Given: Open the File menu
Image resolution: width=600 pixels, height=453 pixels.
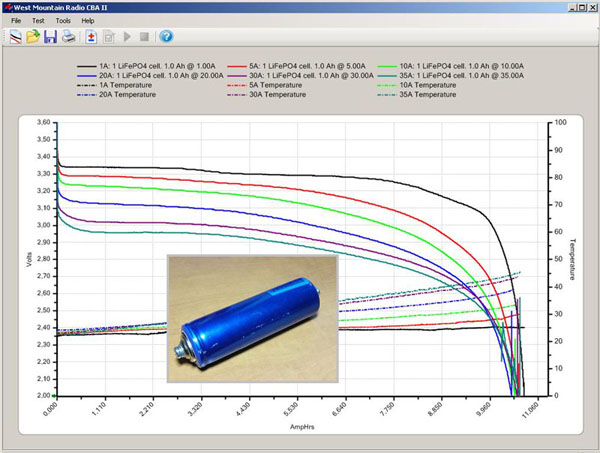Looking at the screenshot, I should (x=16, y=20).
